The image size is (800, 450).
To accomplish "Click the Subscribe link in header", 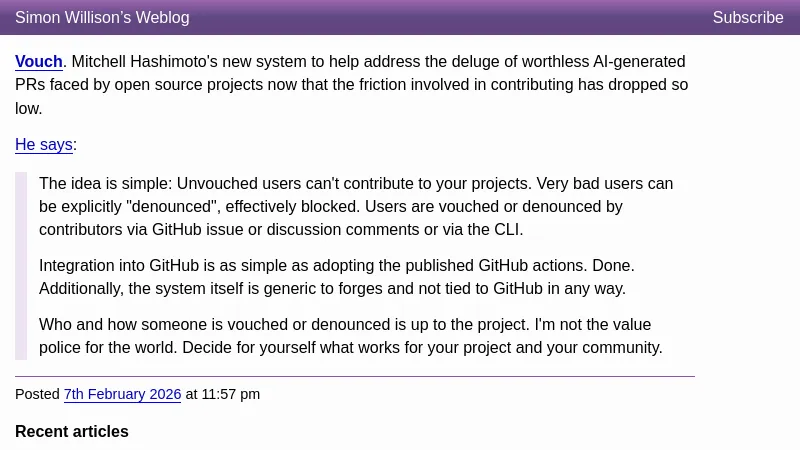I will tap(747, 17).
